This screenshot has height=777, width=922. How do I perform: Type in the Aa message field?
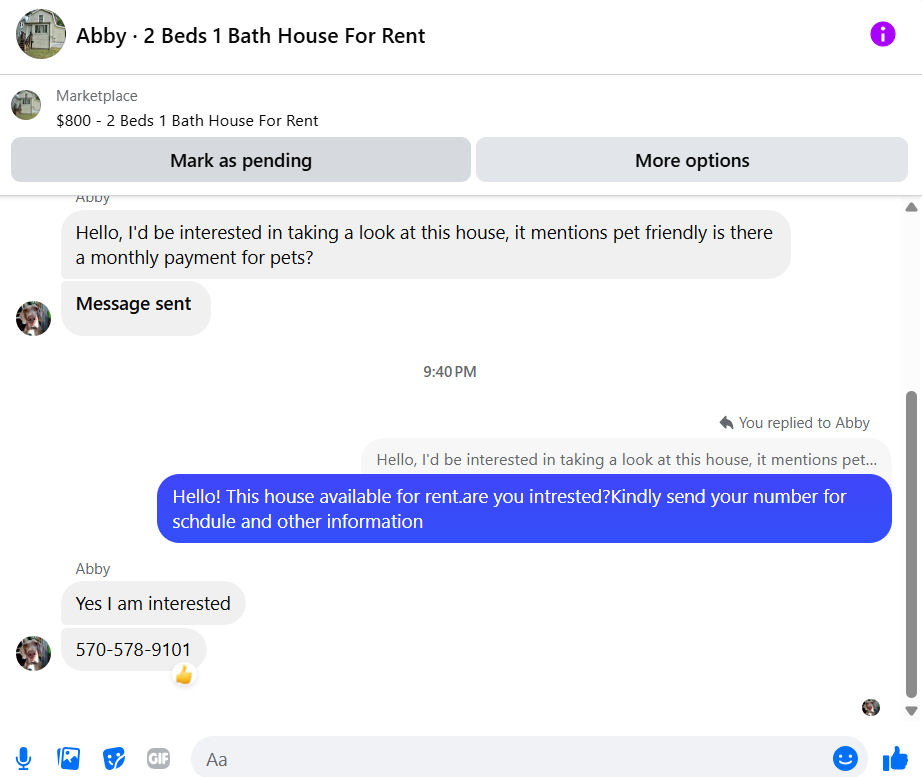[510, 759]
